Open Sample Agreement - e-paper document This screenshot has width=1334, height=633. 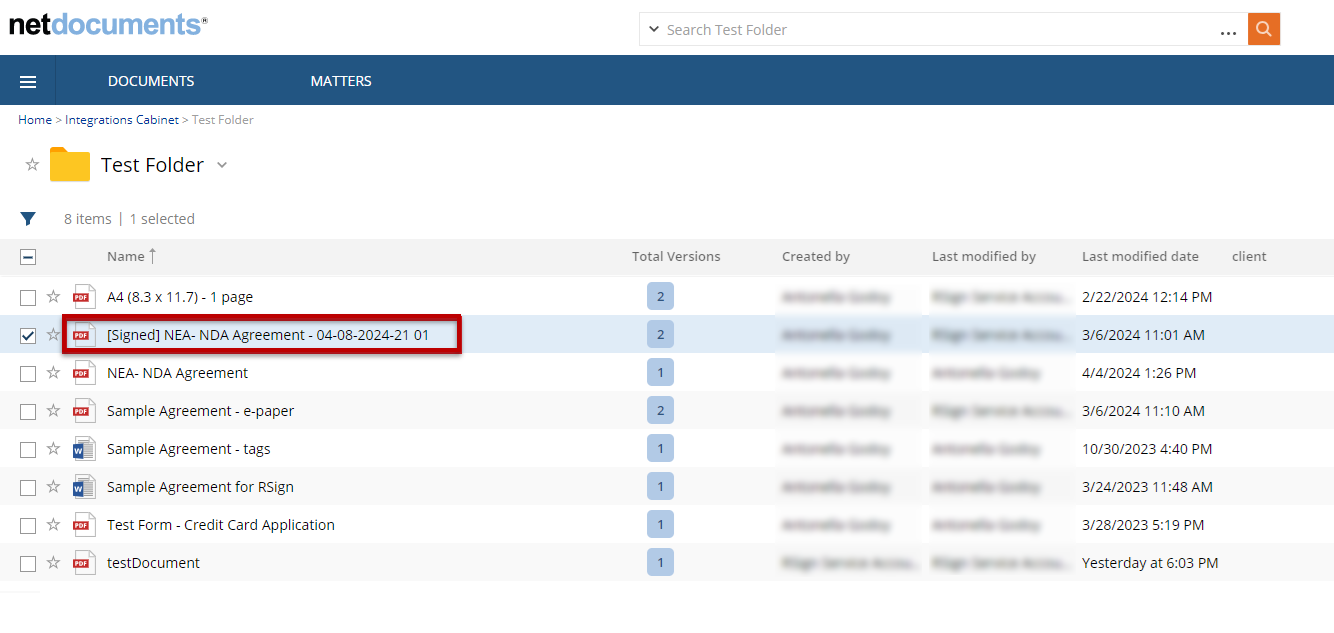tap(200, 411)
